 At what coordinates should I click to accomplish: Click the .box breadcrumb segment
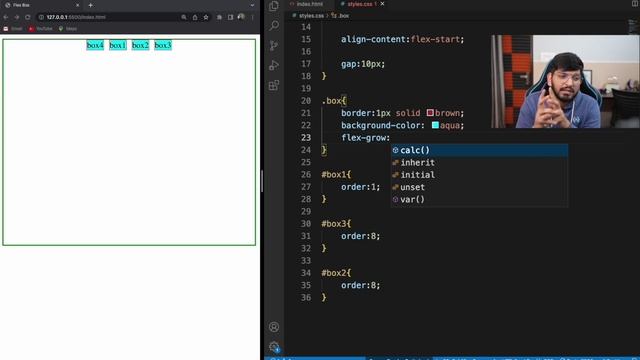tap(340, 16)
